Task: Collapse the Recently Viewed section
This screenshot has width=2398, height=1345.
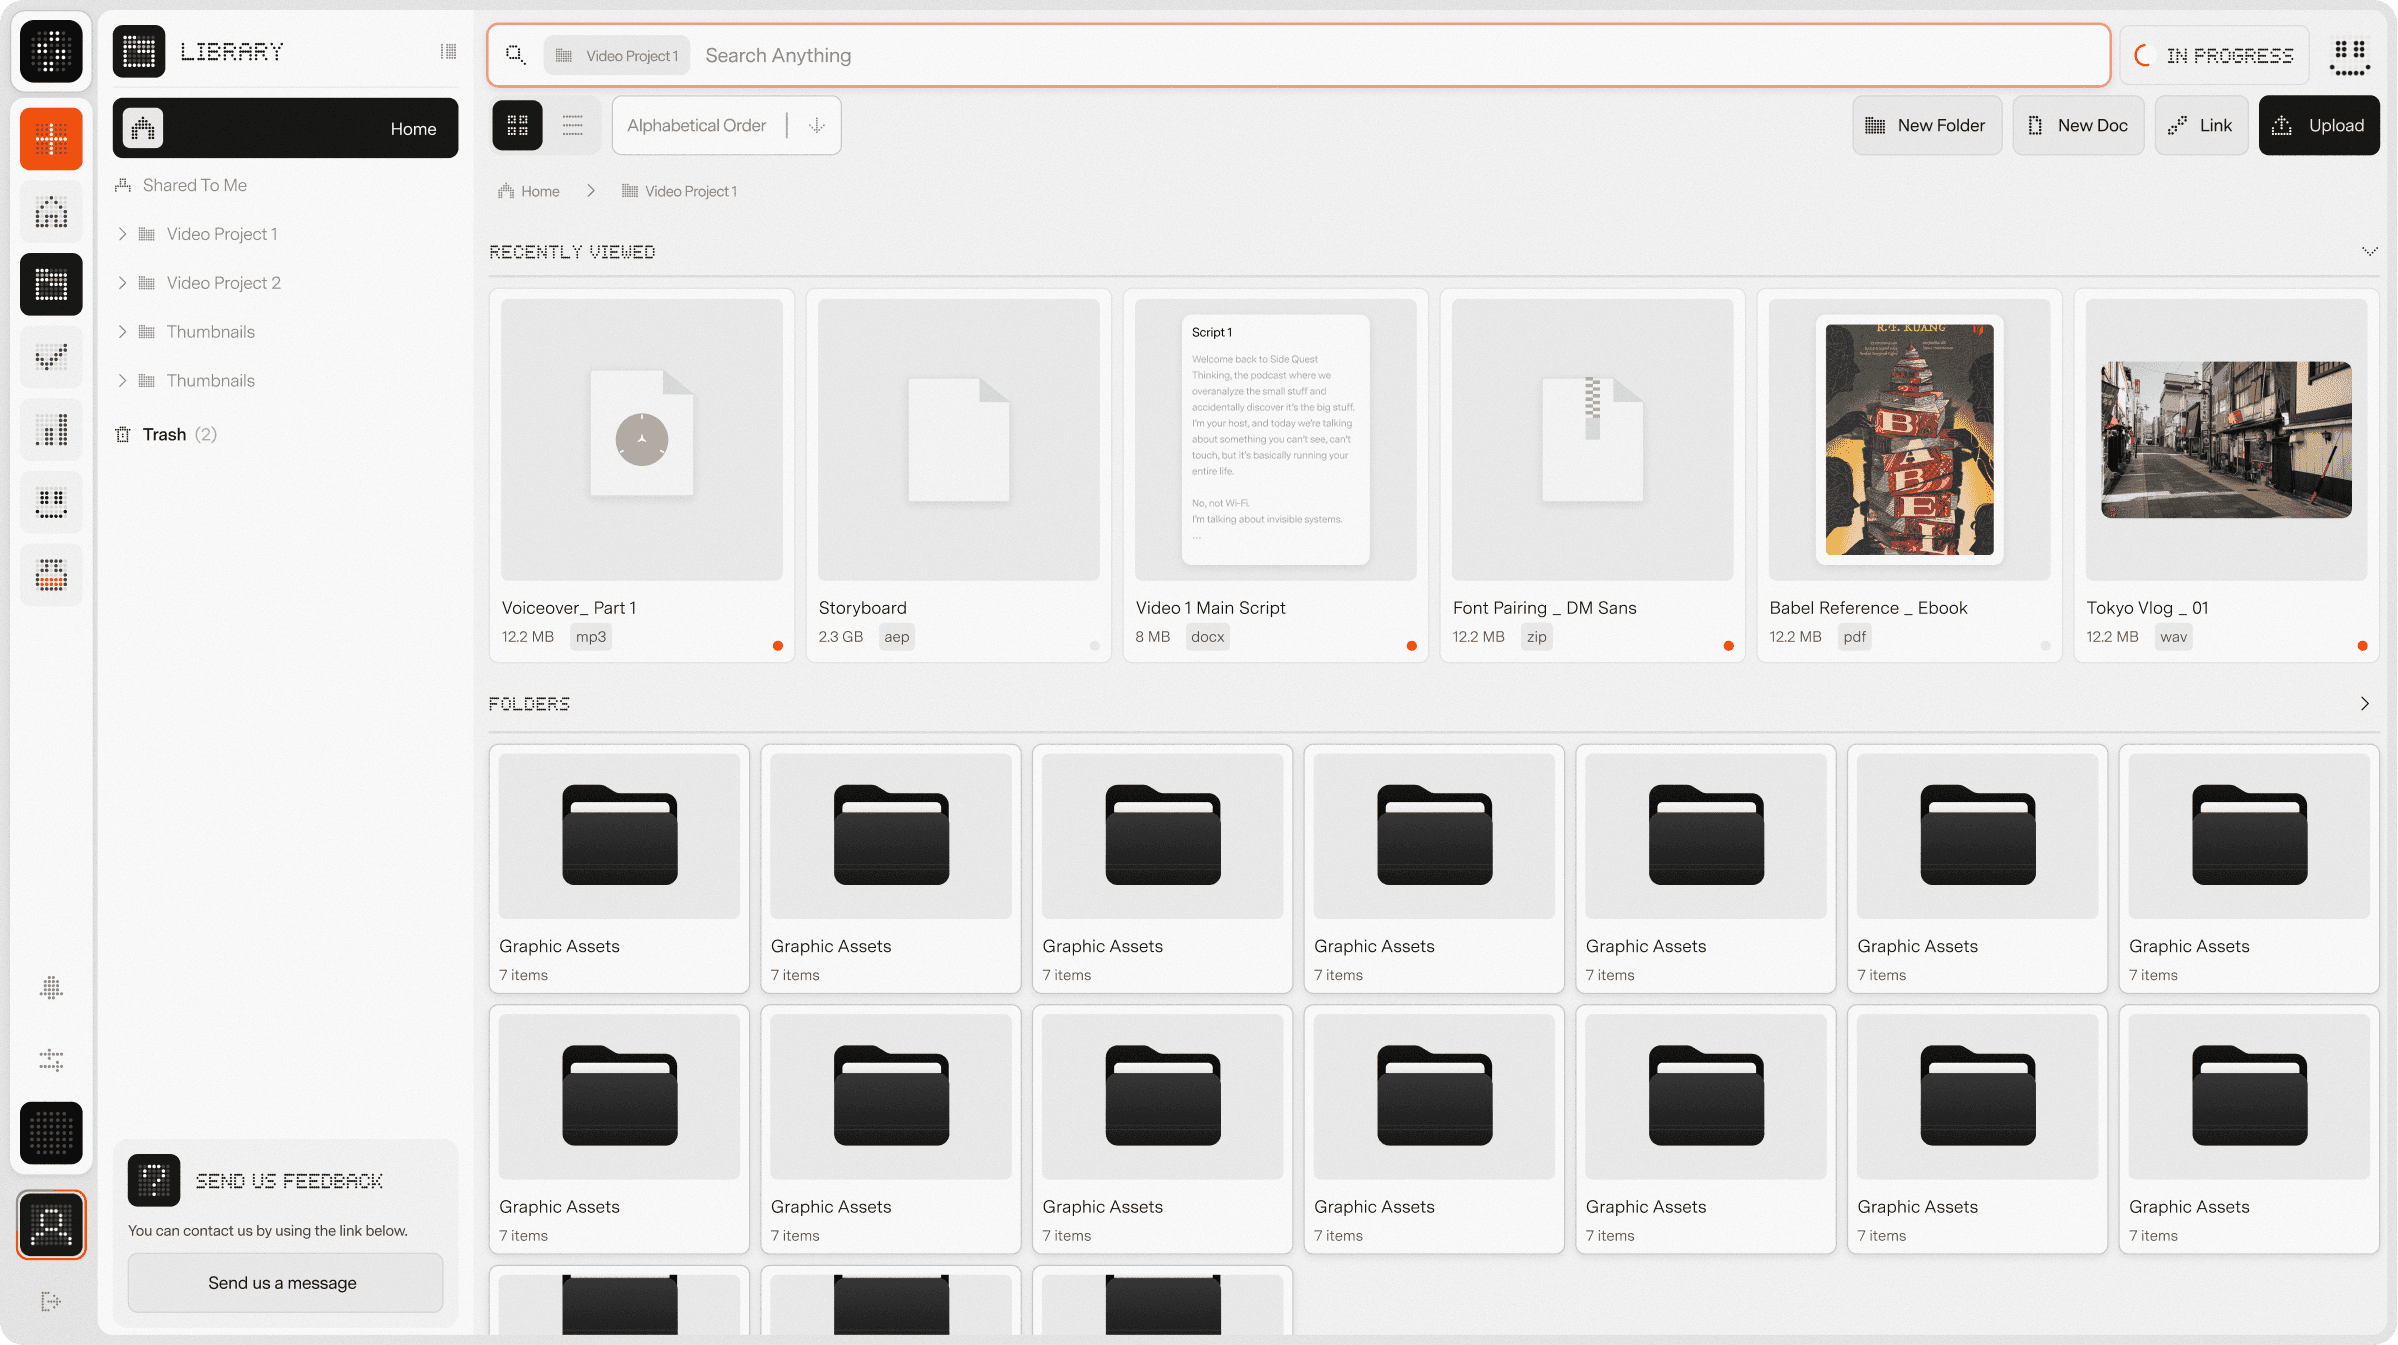Action: pos(2369,251)
